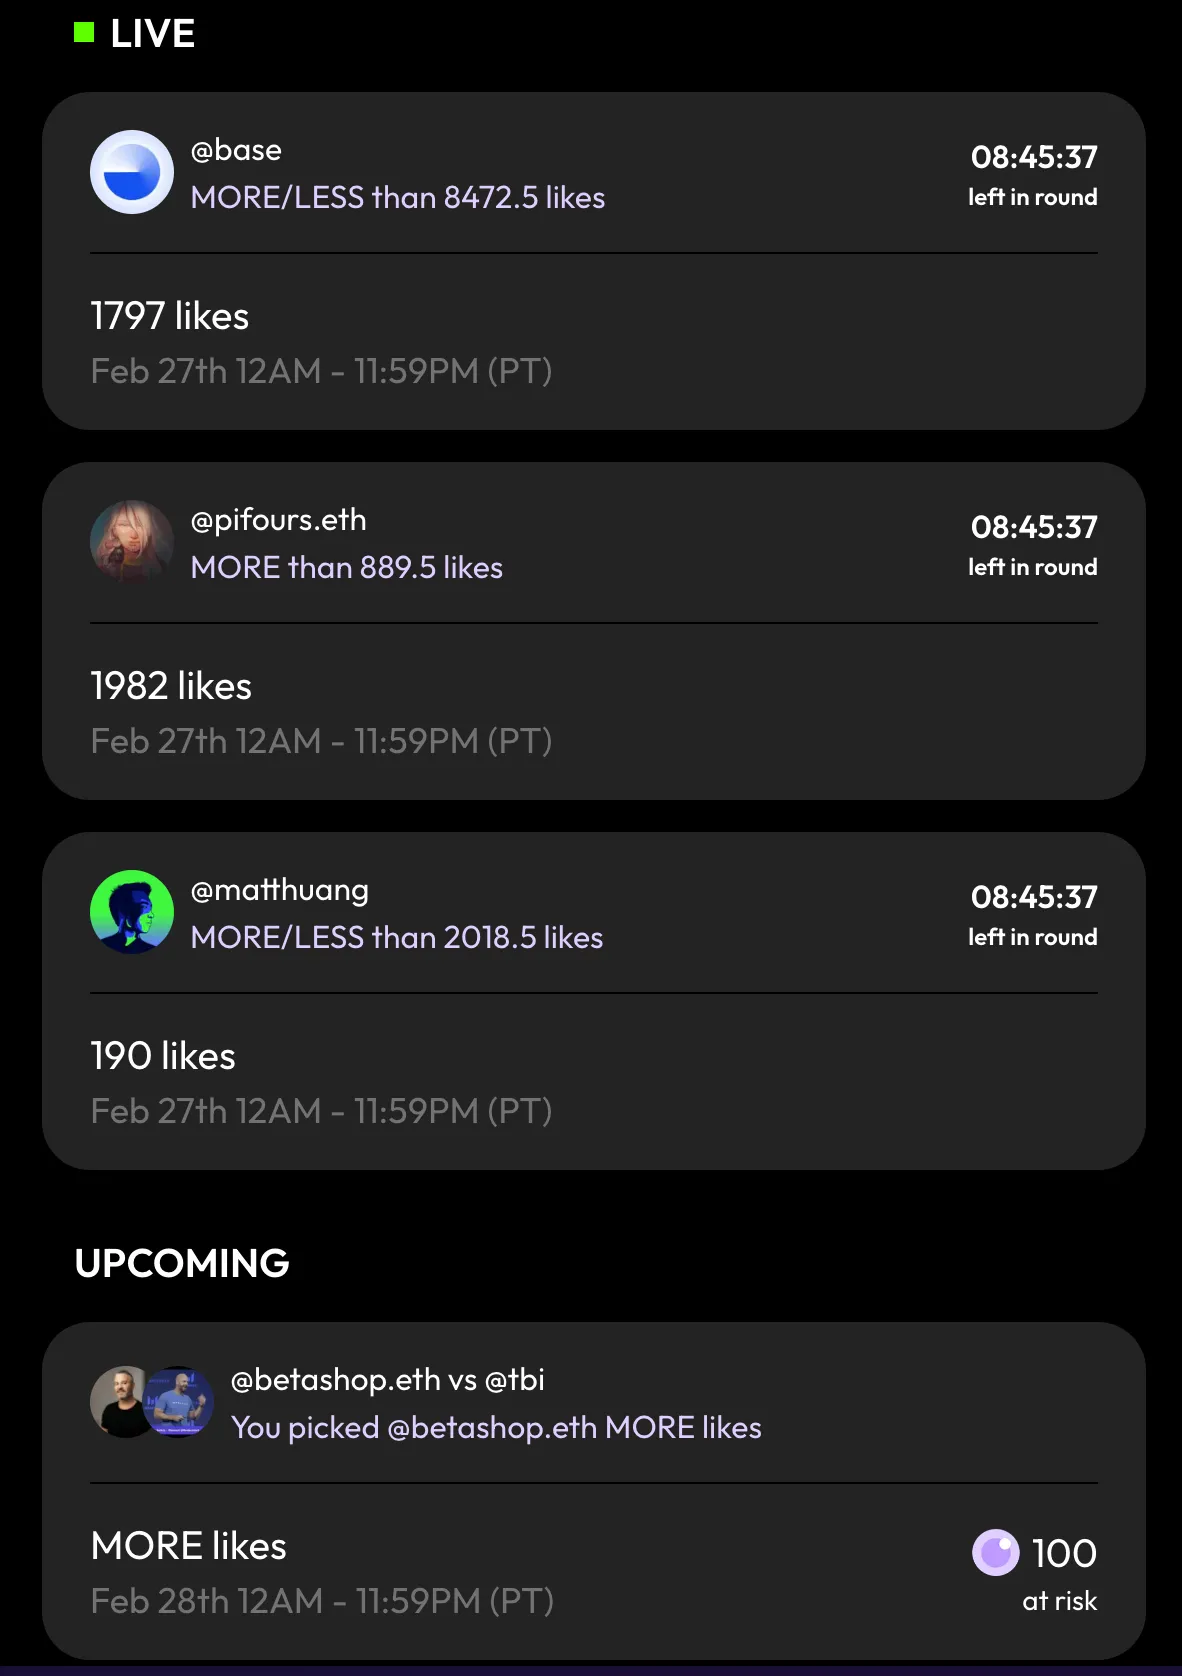Click the 190 likes count
Image resolution: width=1182 pixels, height=1676 pixels.
(163, 1056)
